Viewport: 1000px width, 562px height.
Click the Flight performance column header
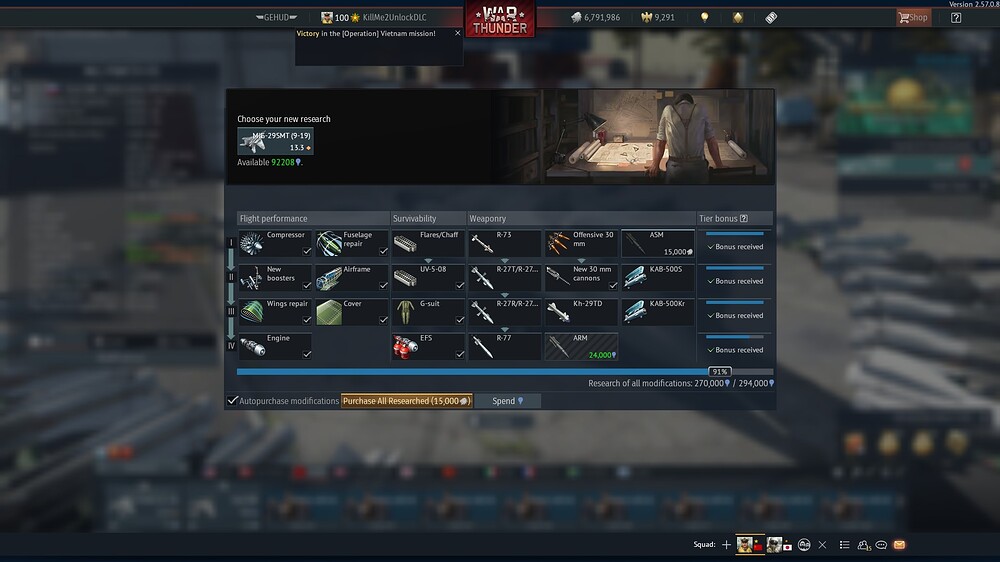point(313,218)
